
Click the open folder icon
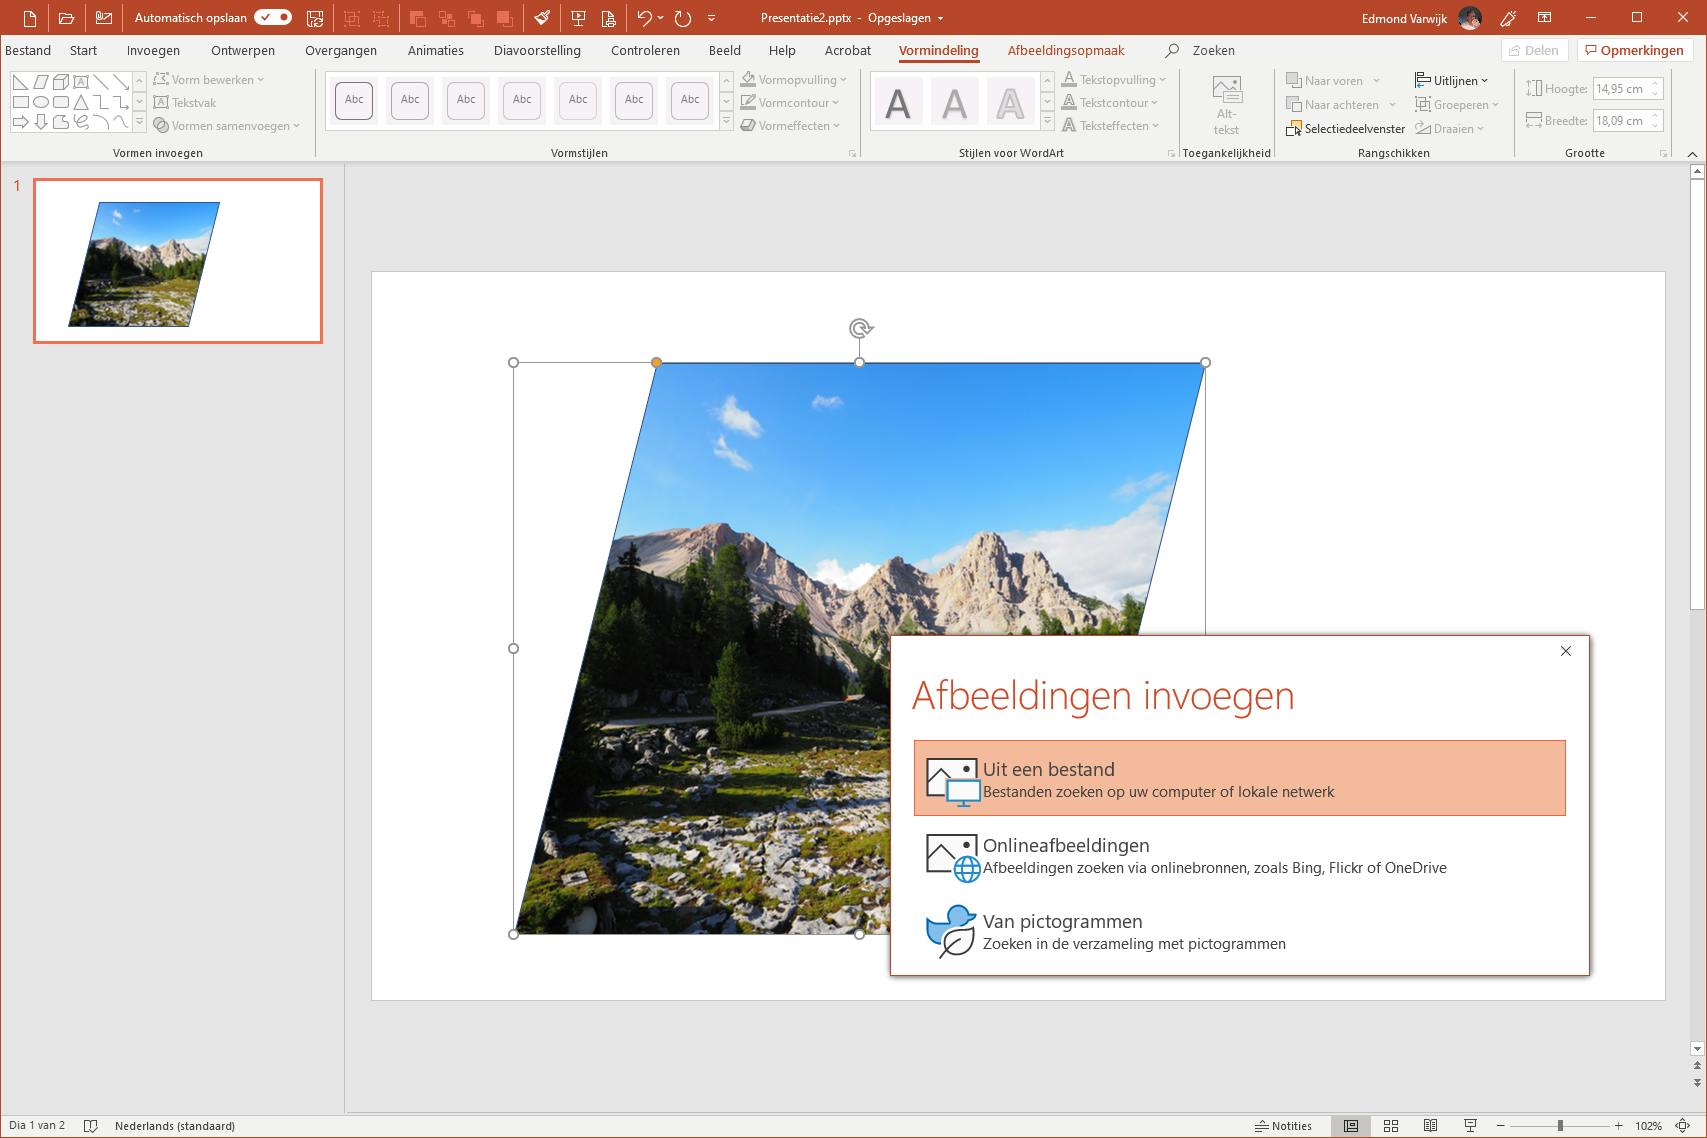pos(66,18)
